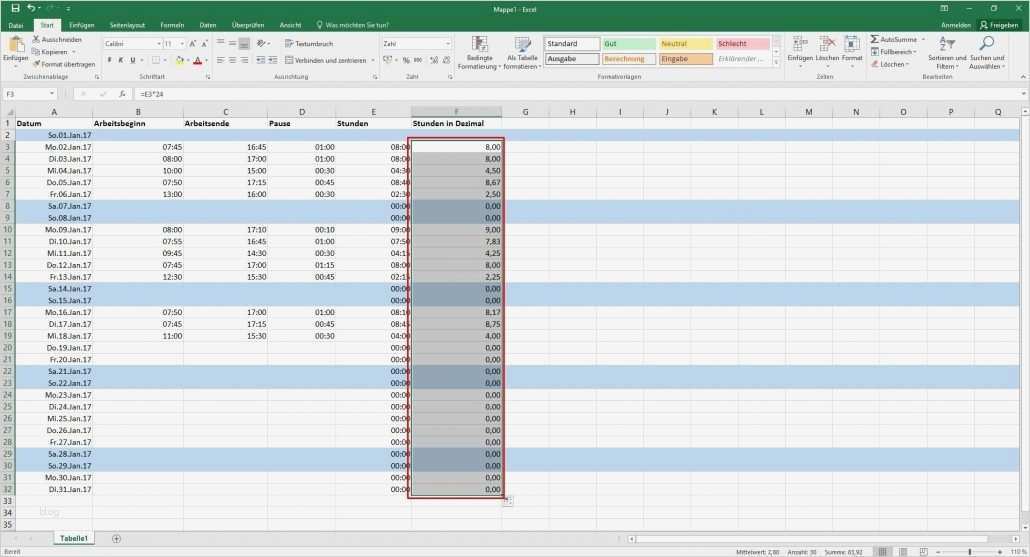Viewport: 1030px width, 557px height.
Task: Open the Überprüfen tab
Action: tap(248, 25)
